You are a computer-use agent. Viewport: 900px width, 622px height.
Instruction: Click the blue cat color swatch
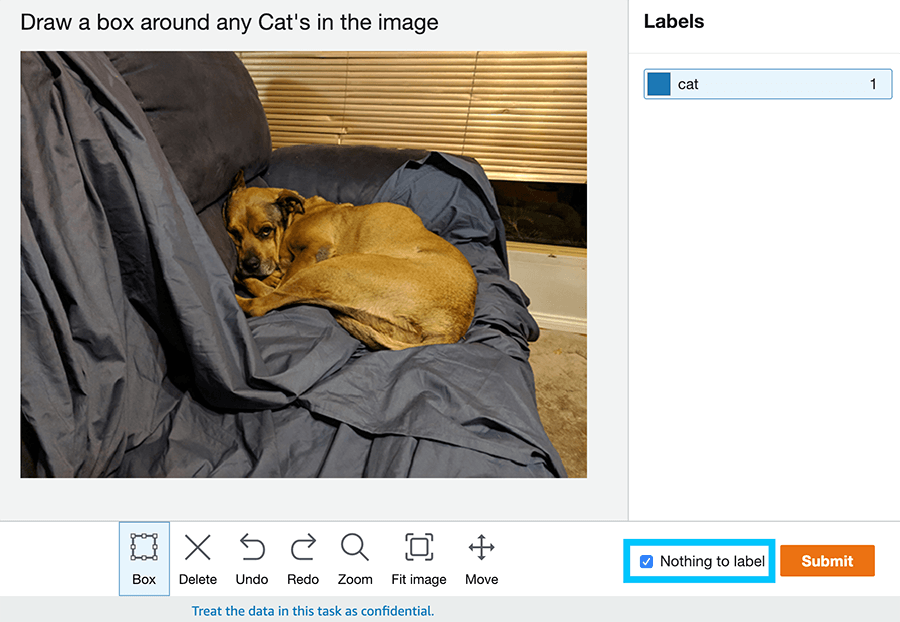click(659, 84)
